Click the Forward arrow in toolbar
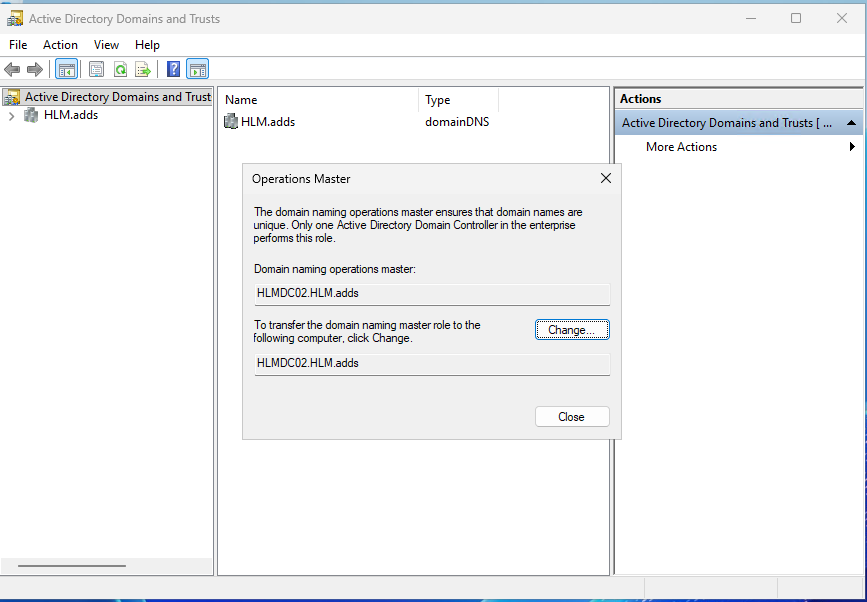 coord(35,69)
